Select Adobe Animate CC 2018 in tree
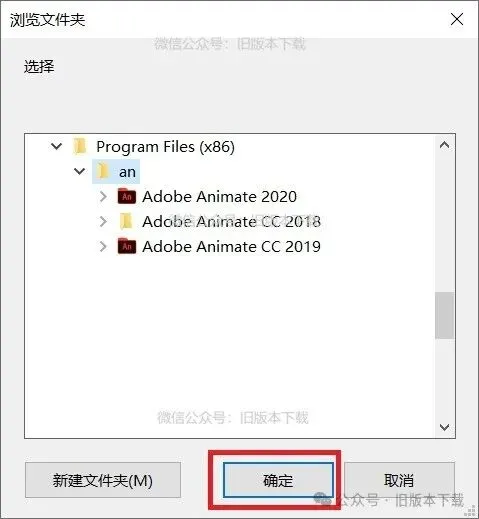The height and width of the screenshot is (519, 479). [x=231, y=222]
